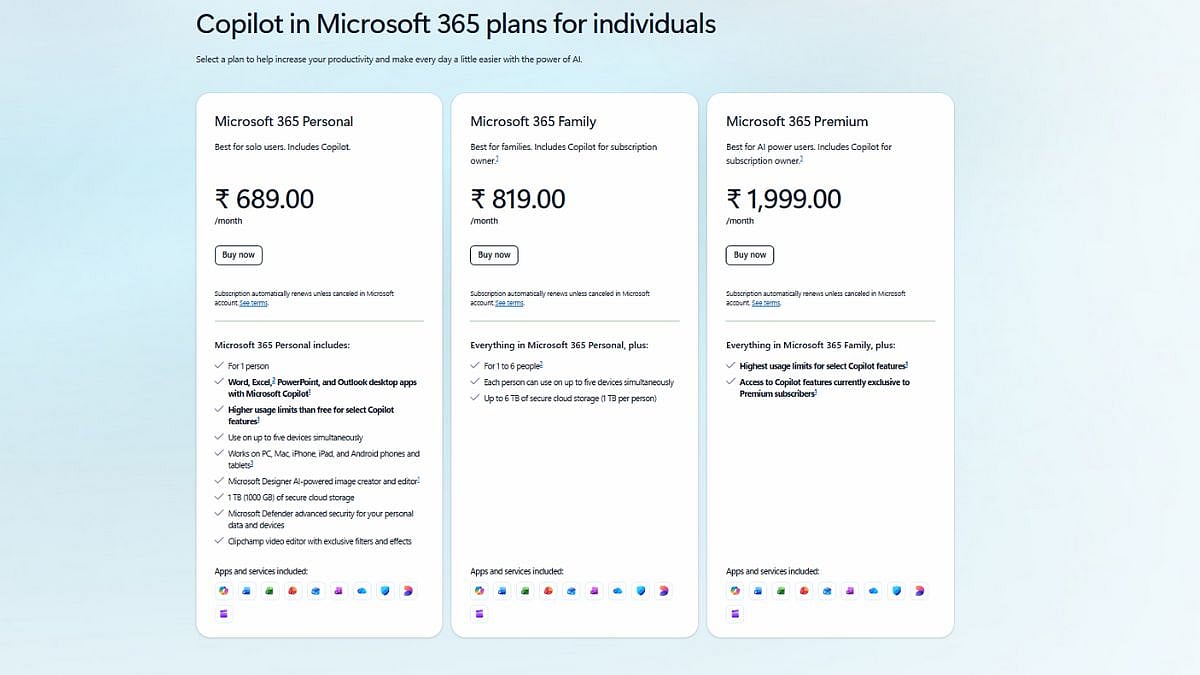Open See terms link under Personal plan
This screenshot has width=1200, height=675.
pos(253,302)
